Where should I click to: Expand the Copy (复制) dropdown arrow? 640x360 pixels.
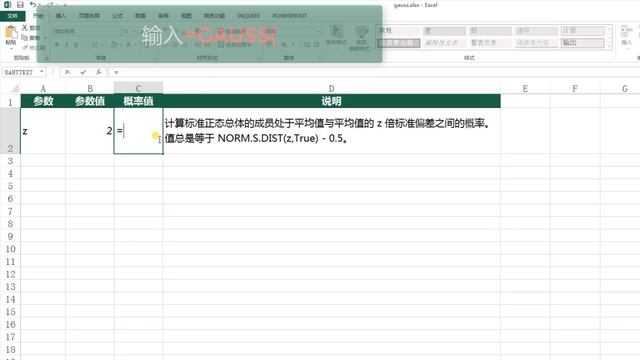(45, 38)
